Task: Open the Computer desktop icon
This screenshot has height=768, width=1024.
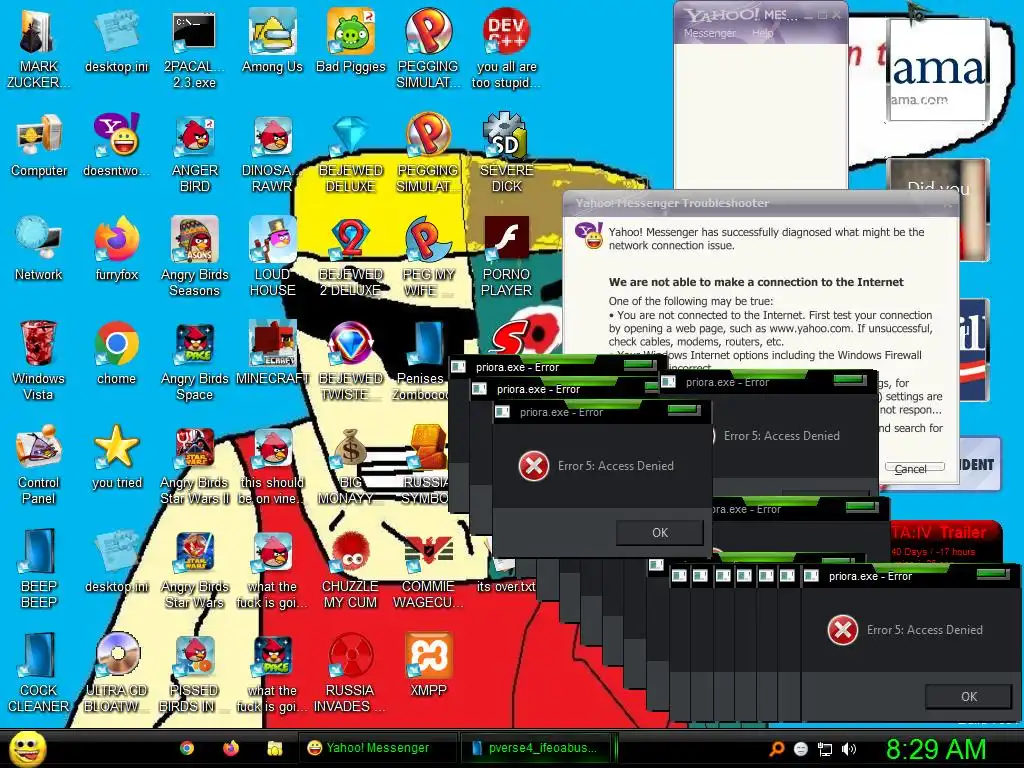Action: [x=39, y=145]
